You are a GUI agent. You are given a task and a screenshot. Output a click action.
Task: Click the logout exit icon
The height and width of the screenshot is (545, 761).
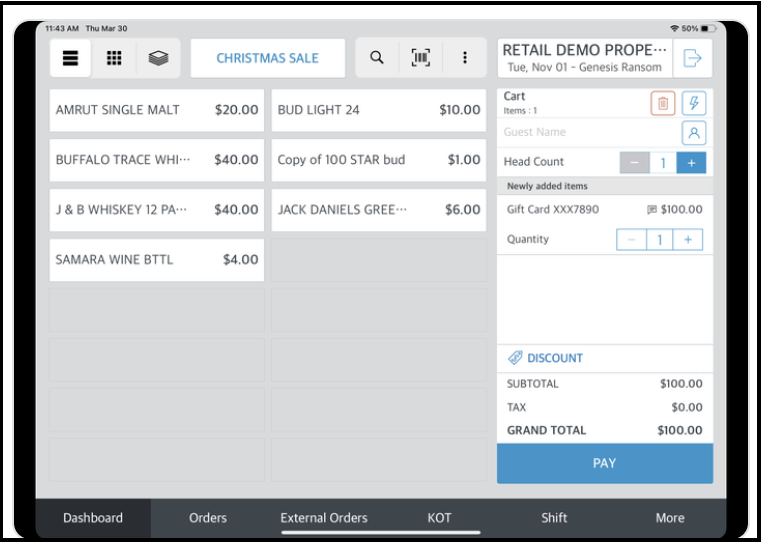coord(692,59)
